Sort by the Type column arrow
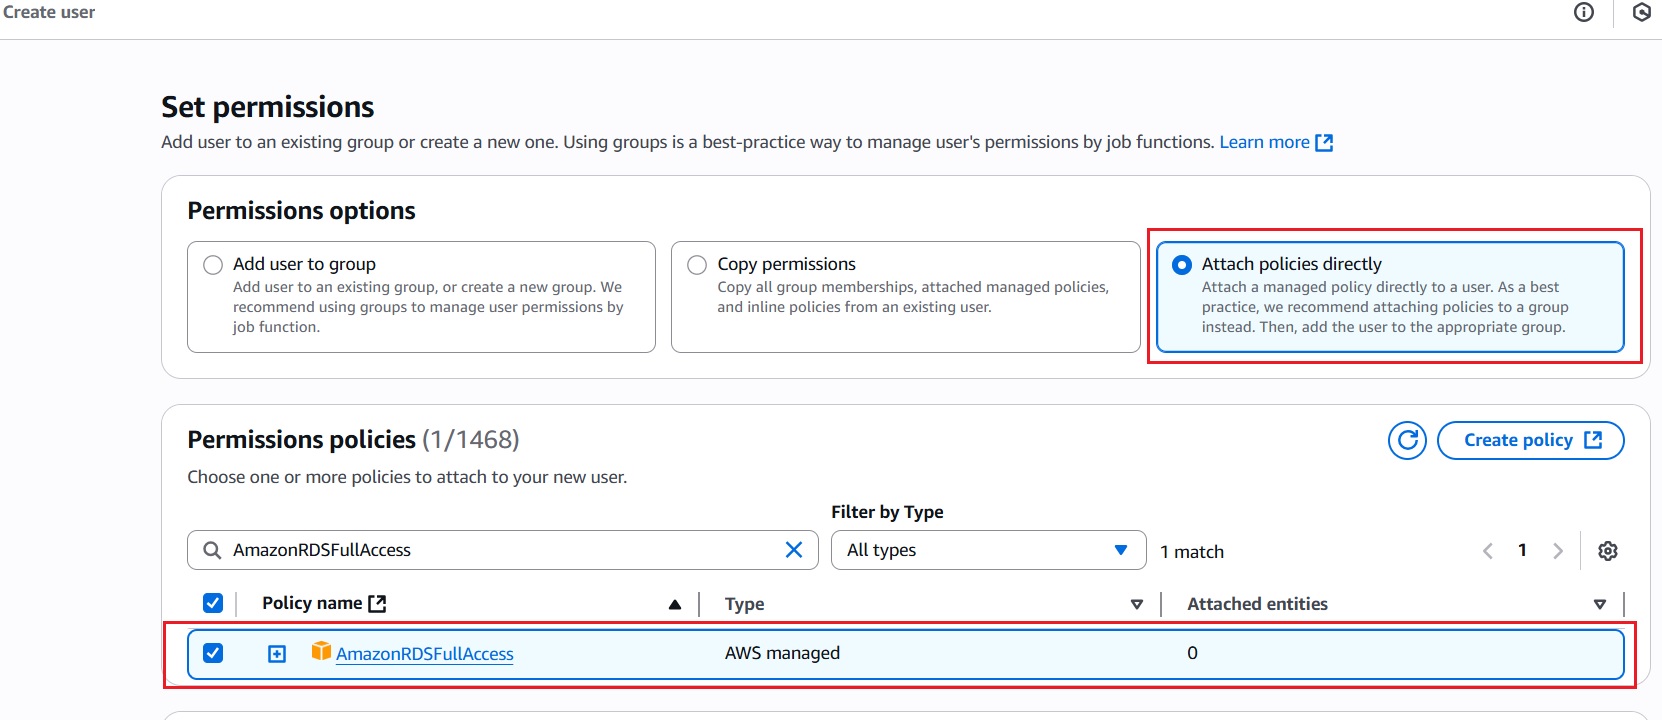The image size is (1662, 720). [x=1136, y=604]
